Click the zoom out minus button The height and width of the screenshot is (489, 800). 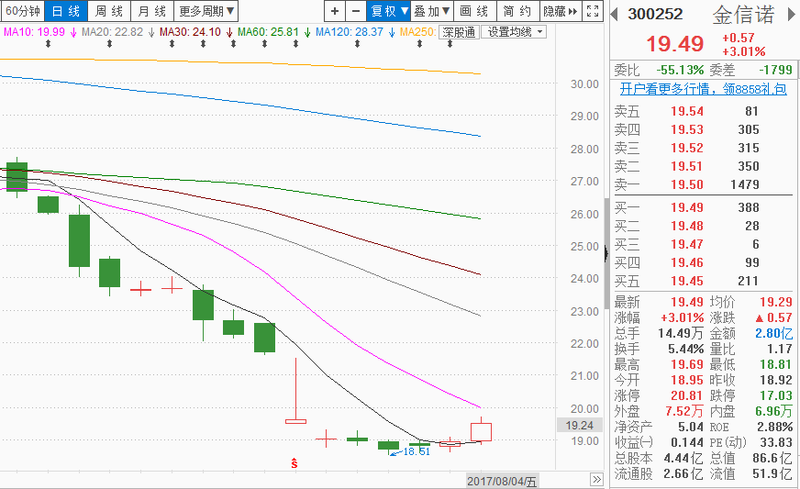[x=355, y=12]
